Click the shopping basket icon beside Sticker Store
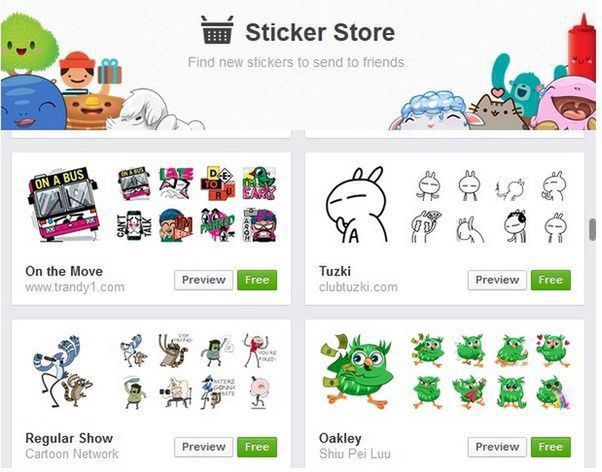Viewport: 602px width, 472px height. [x=217, y=30]
